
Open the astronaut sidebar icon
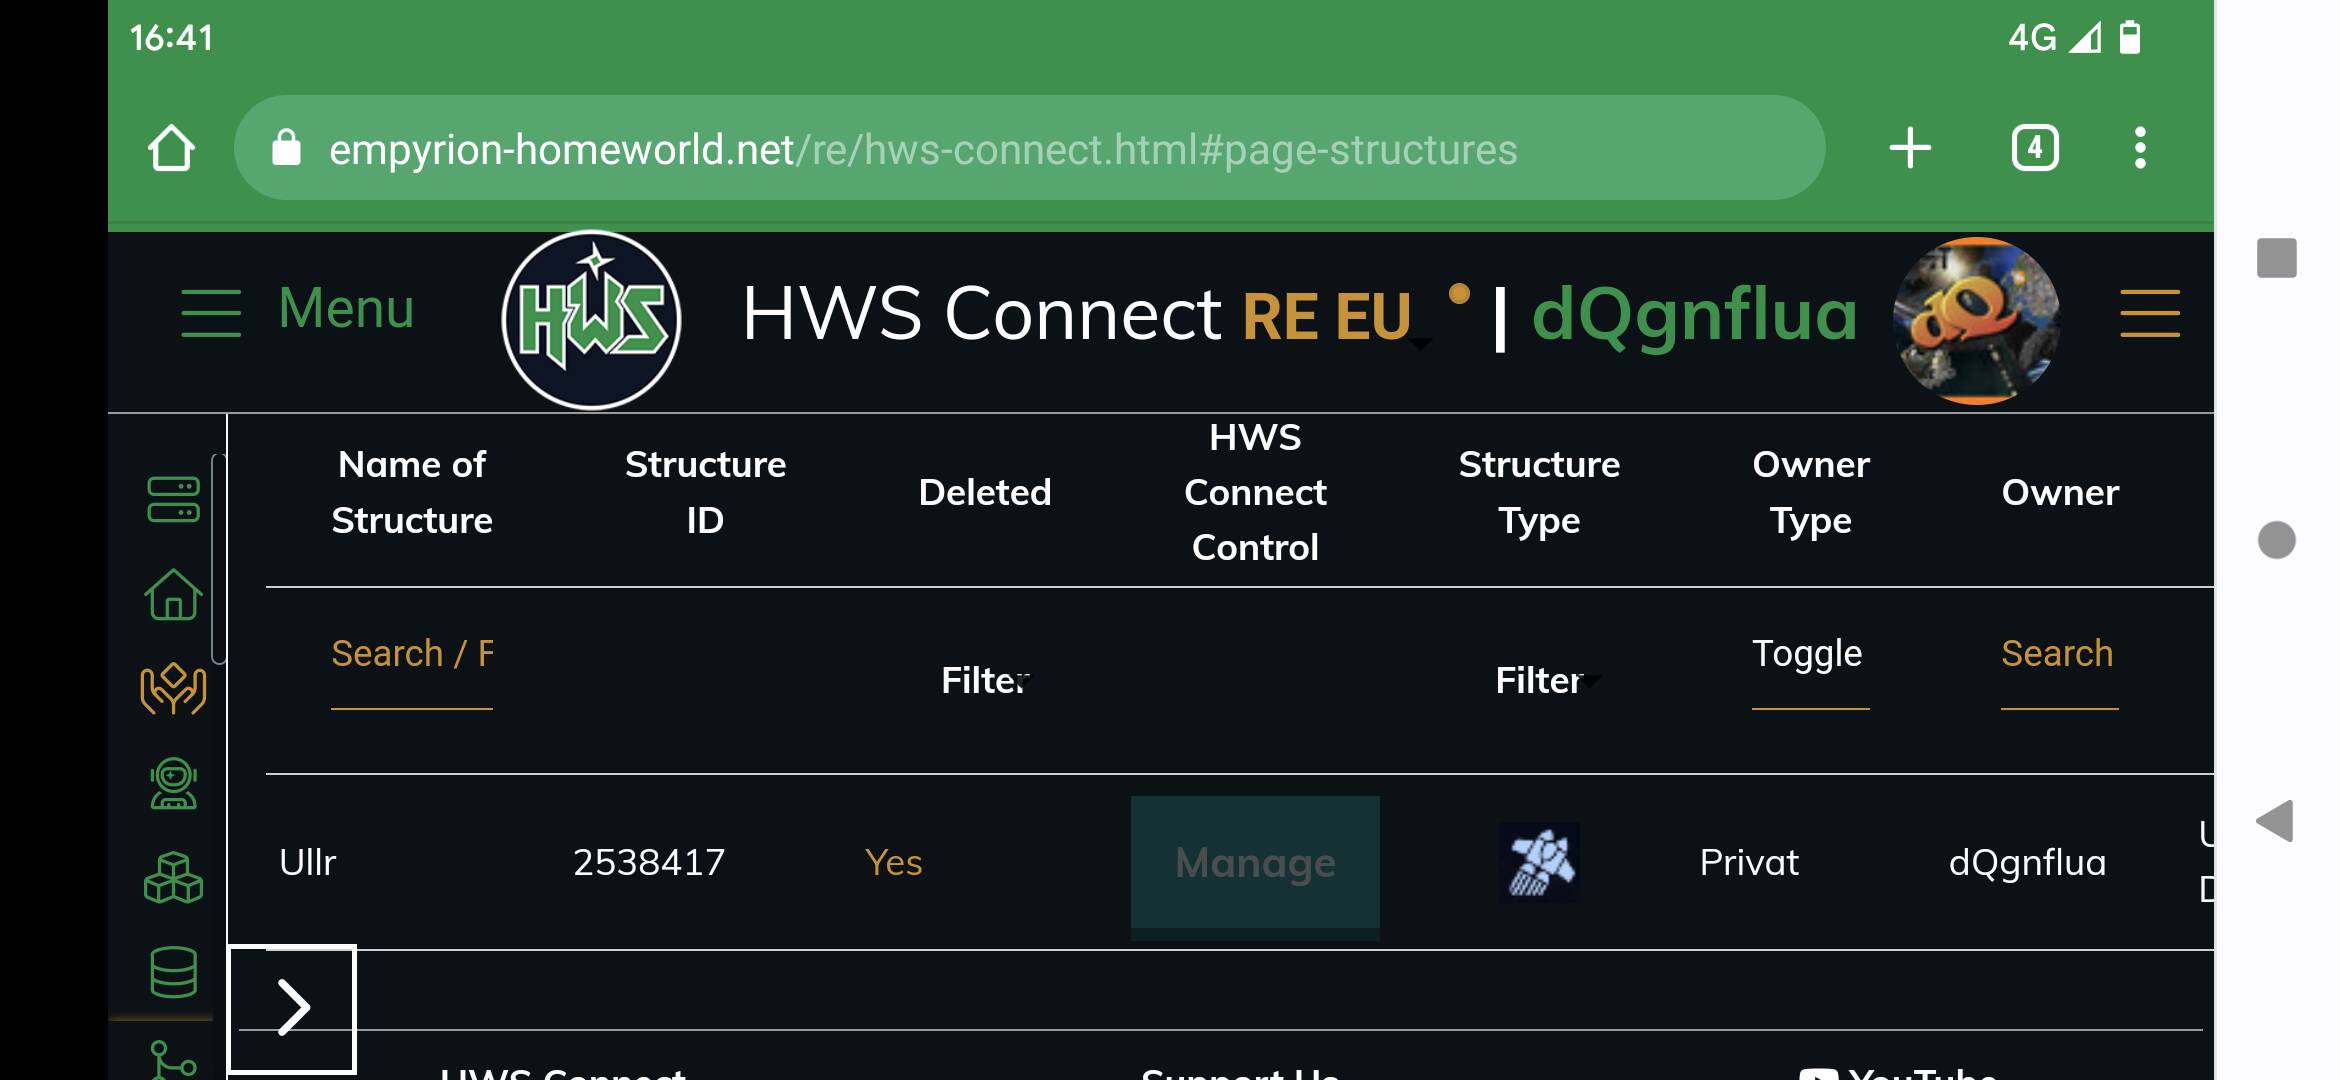pos(173,783)
